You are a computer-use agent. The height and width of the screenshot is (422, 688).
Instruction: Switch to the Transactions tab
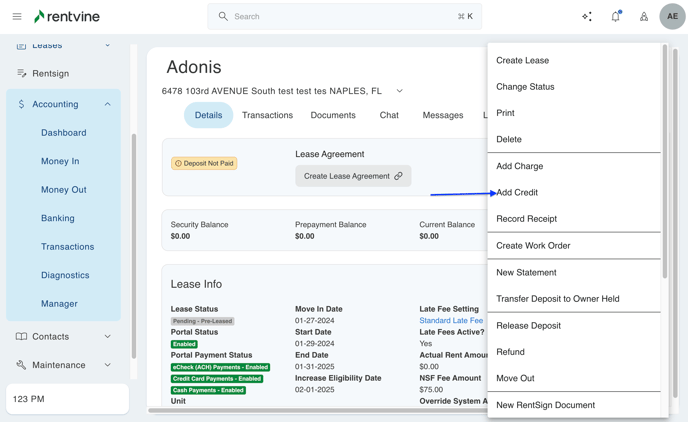[x=267, y=116]
